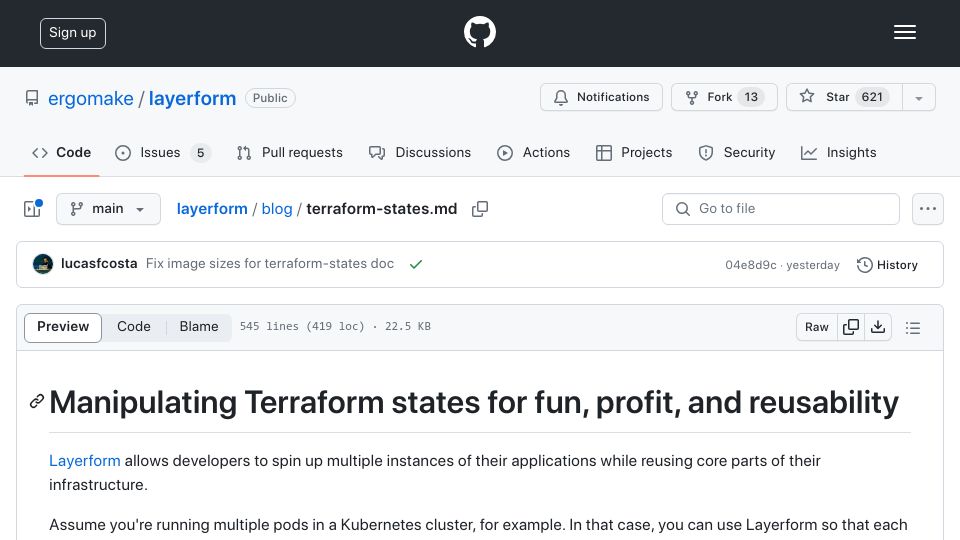Click the GitHub Octocat logo
Image resolution: width=960 pixels, height=540 pixels.
tap(479, 32)
